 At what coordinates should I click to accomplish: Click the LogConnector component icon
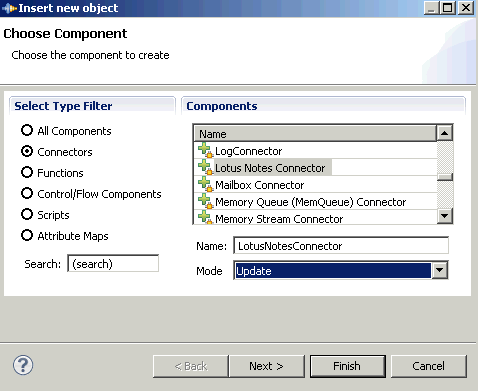(205, 150)
